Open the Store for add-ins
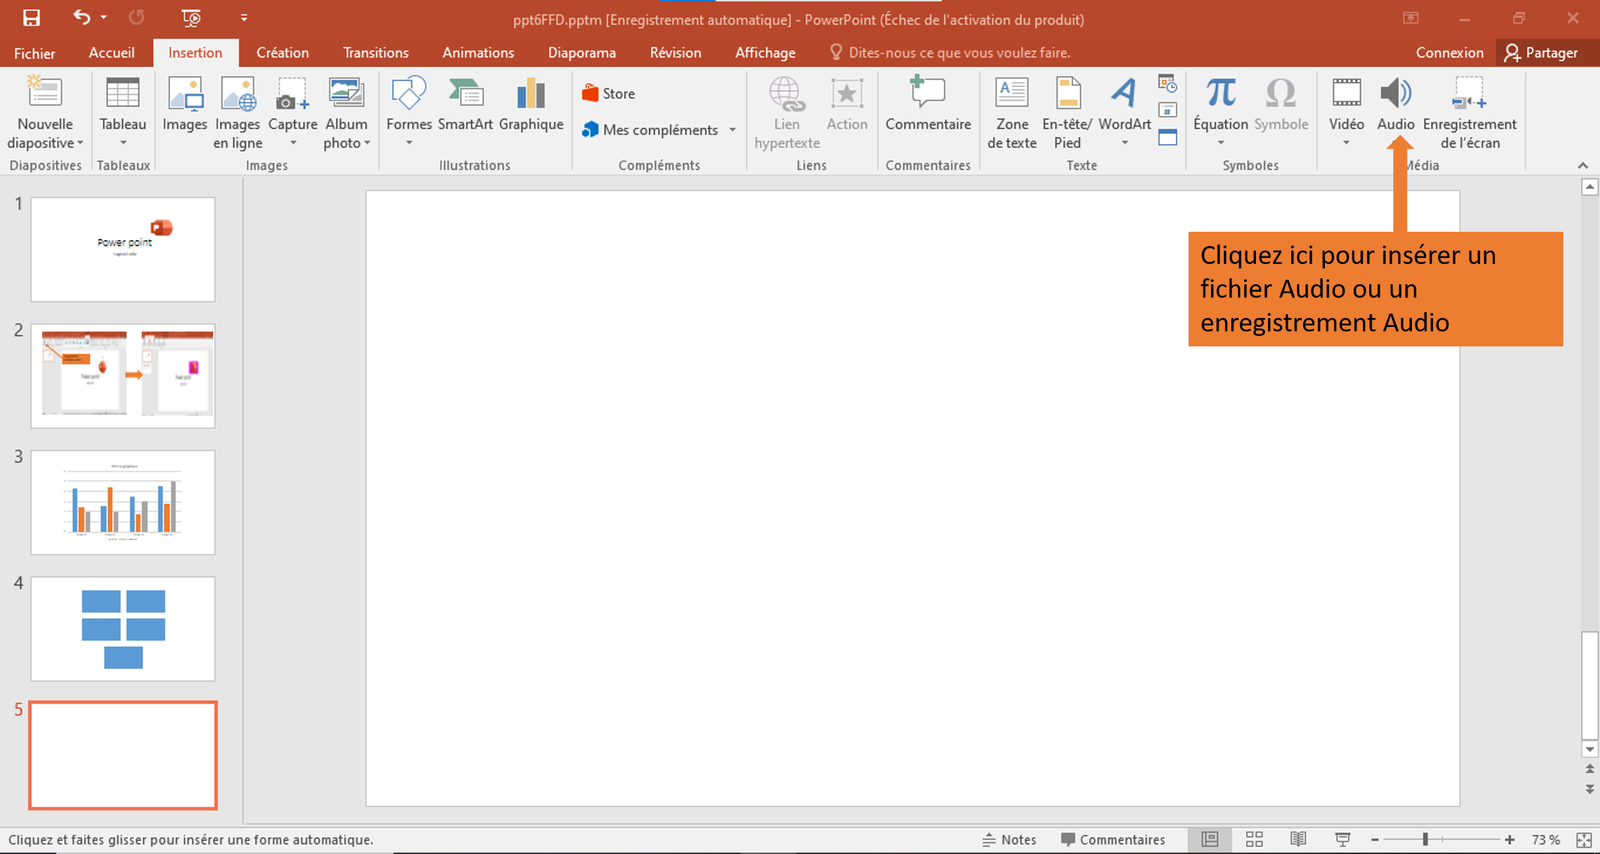The image size is (1600, 854). pos(608,93)
